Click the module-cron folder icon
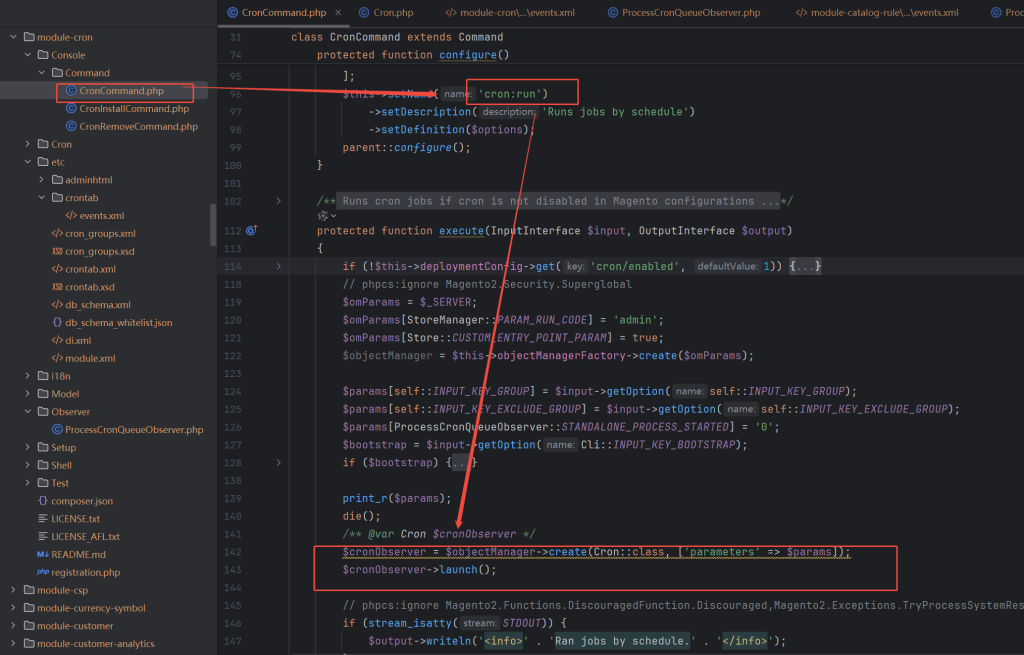Screen dimensions: 1024x655 point(29,37)
